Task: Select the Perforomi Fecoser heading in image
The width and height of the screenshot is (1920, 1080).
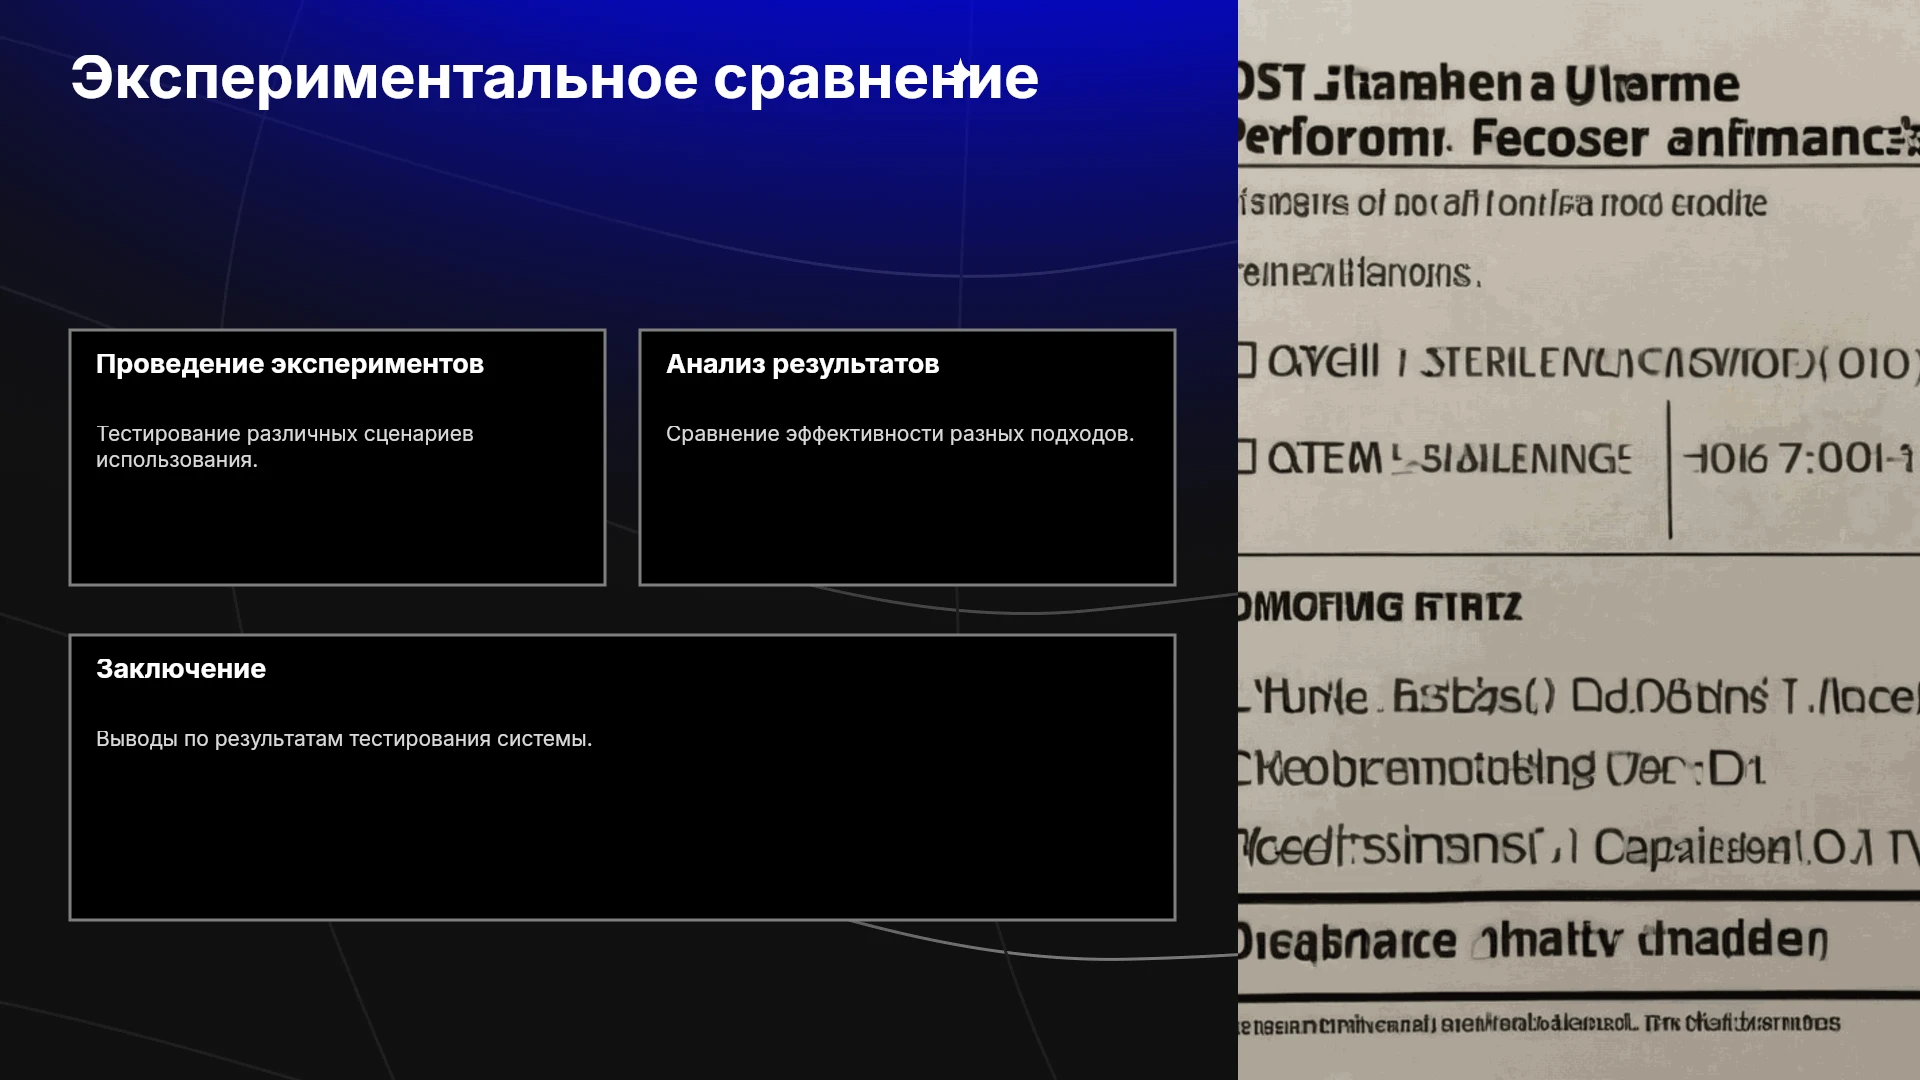Action: coord(1579,138)
